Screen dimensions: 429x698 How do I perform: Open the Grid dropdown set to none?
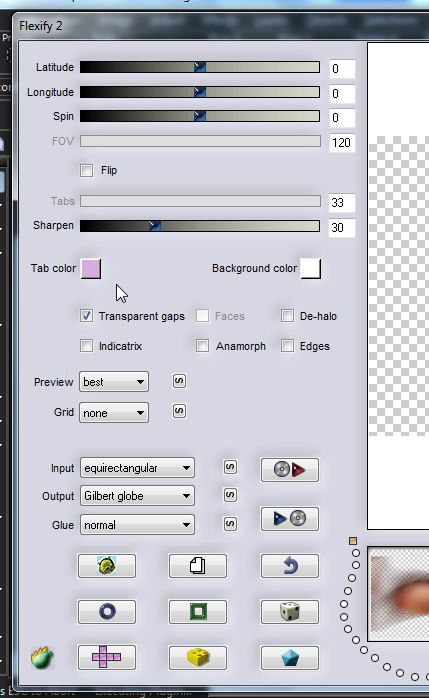point(114,412)
